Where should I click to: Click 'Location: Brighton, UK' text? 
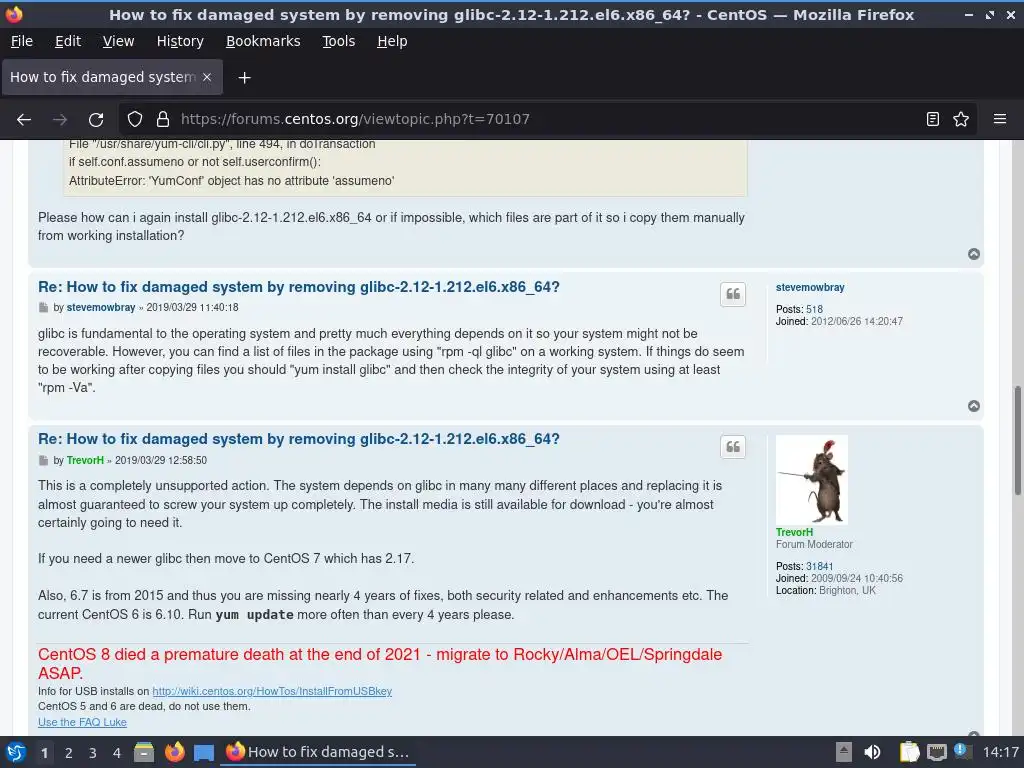(x=825, y=591)
